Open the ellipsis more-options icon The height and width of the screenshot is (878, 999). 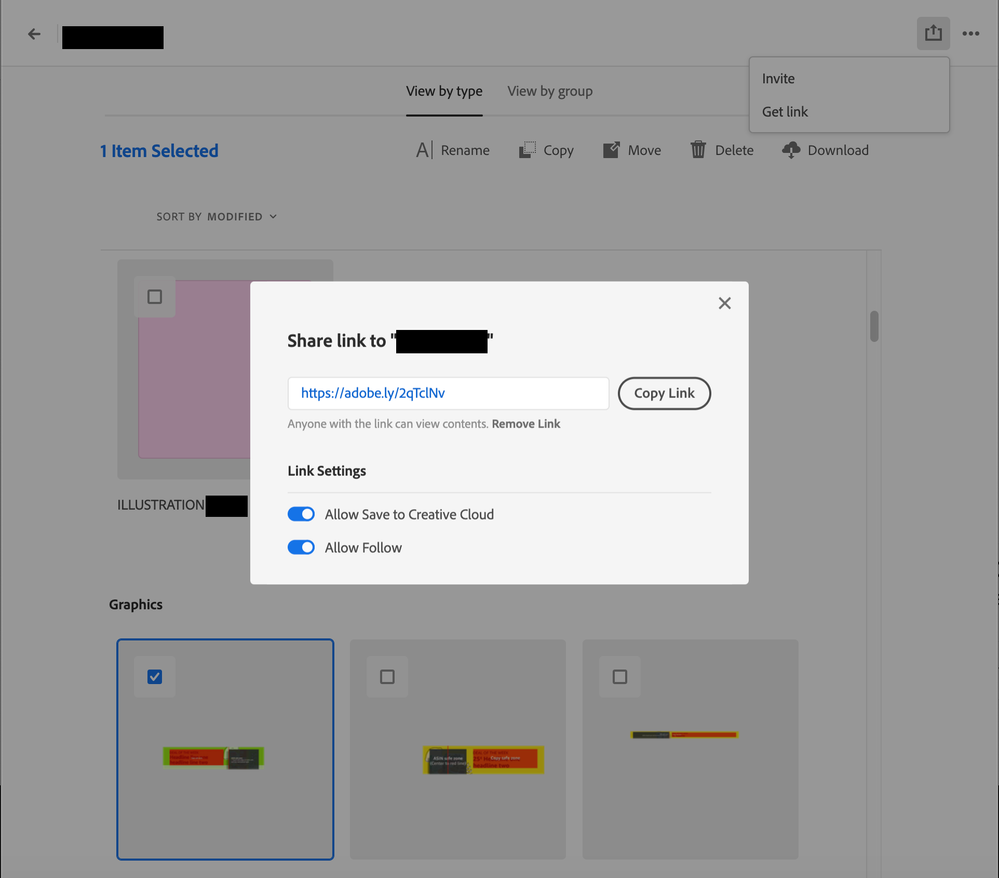coord(970,33)
